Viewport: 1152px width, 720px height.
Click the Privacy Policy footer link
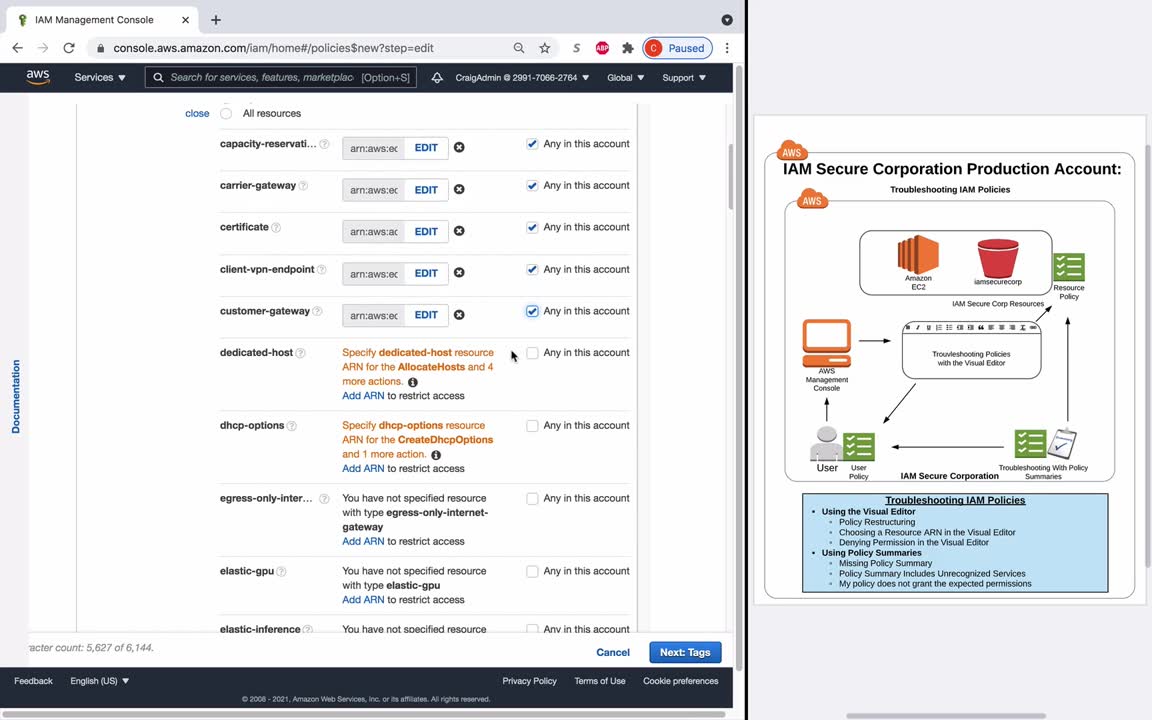point(529,681)
